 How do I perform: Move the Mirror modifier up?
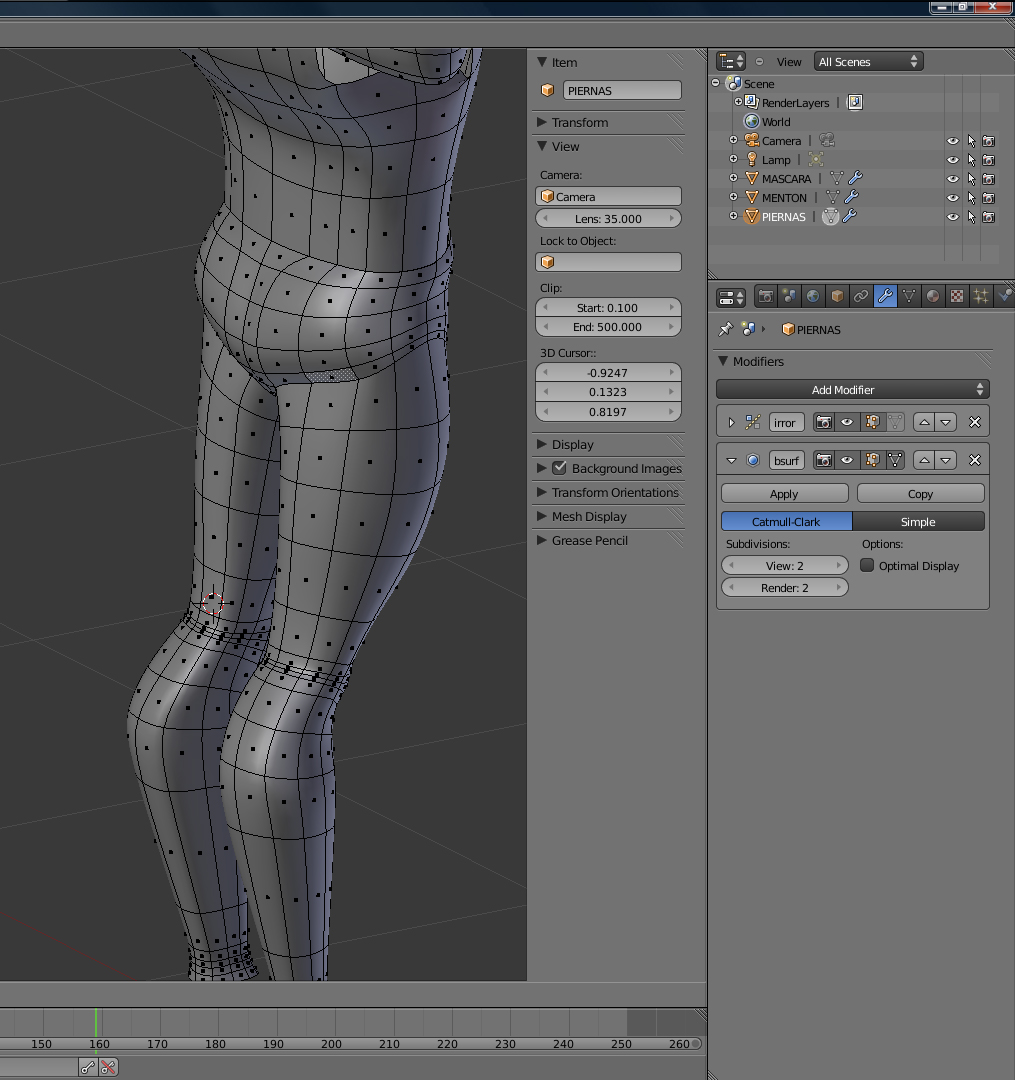924,422
